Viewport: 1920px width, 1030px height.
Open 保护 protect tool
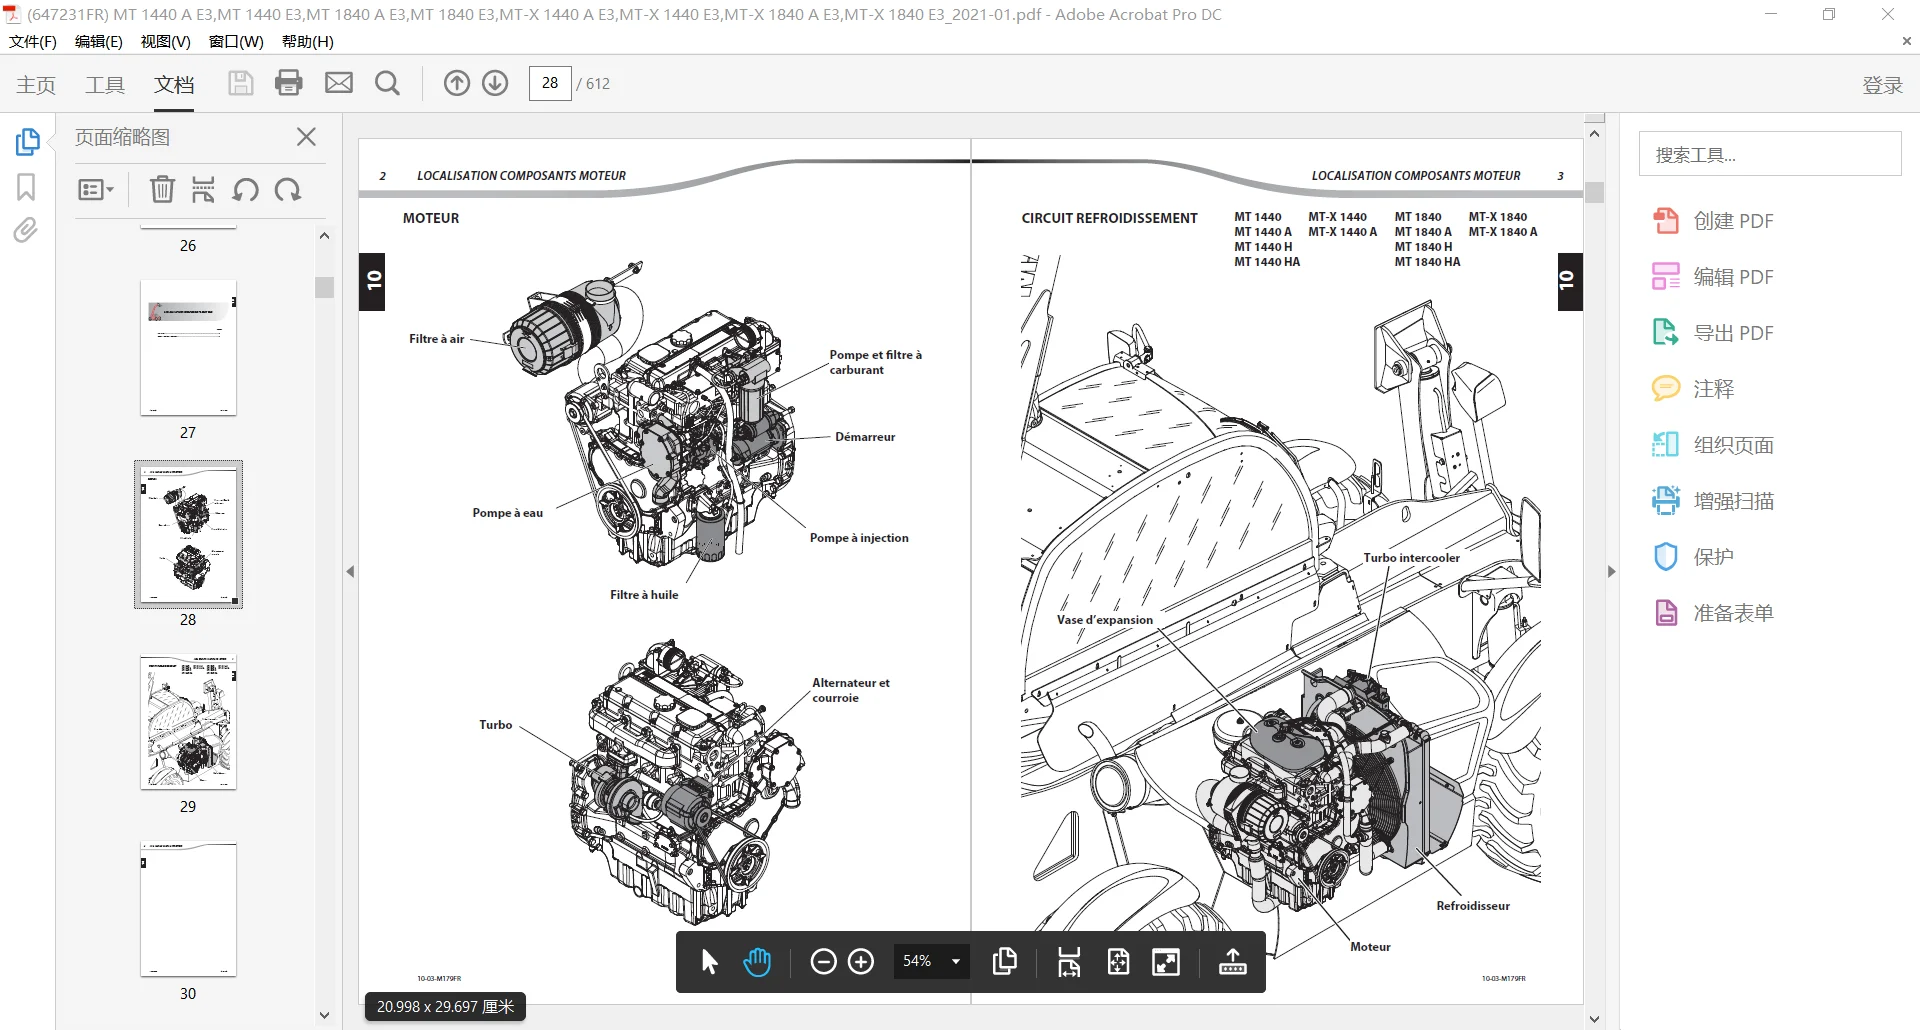pyautogui.click(x=1693, y=557)
